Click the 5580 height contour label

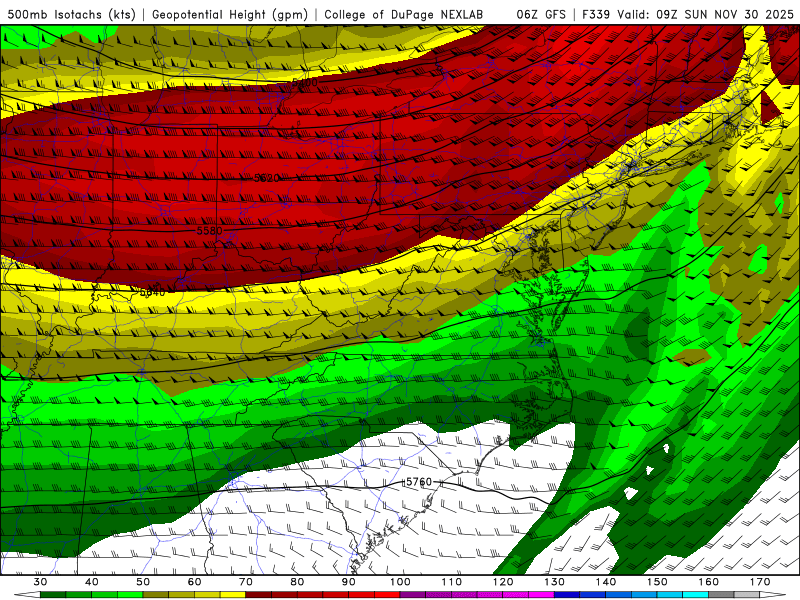[x=210, y=231]
